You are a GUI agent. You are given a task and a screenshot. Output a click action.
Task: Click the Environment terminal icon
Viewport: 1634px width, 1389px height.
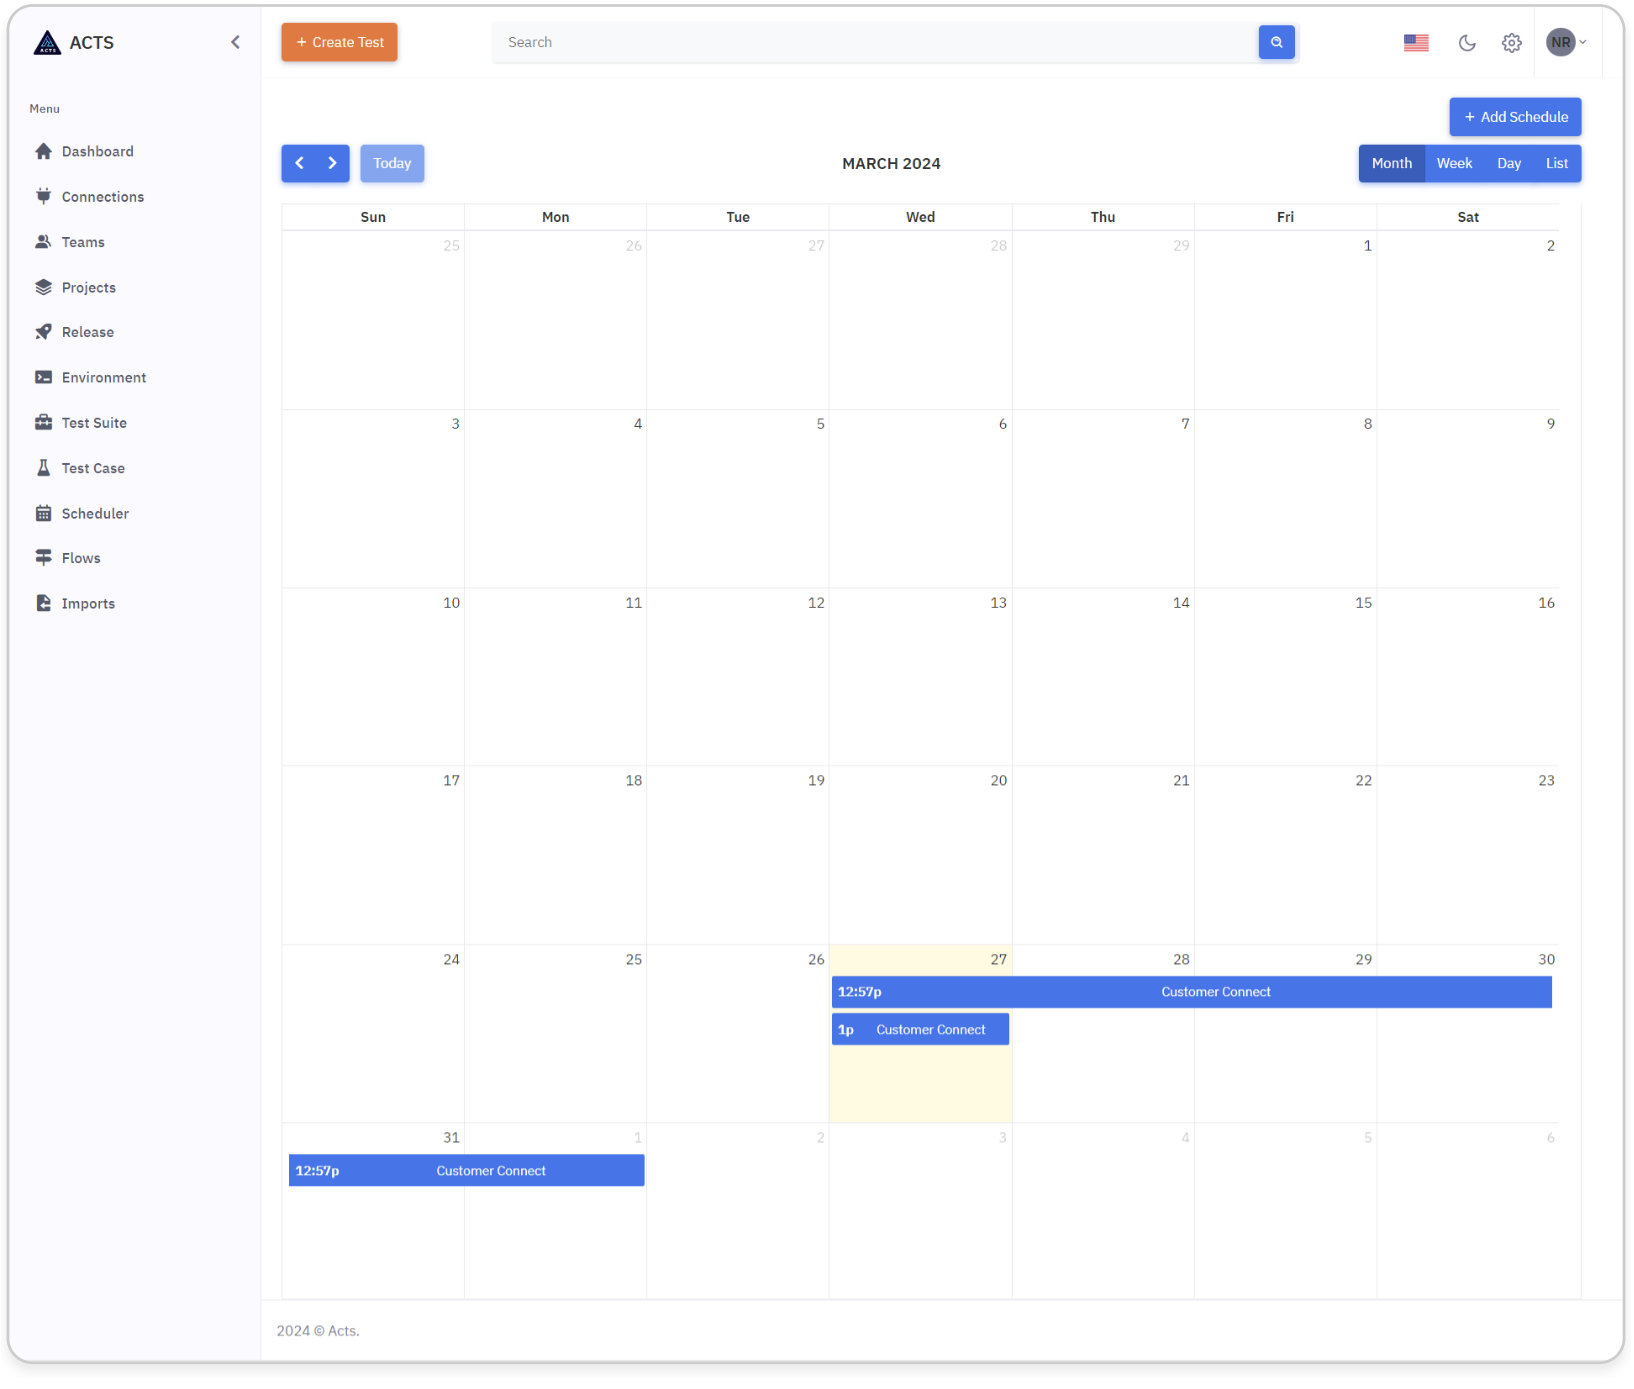tap(43, 377)
